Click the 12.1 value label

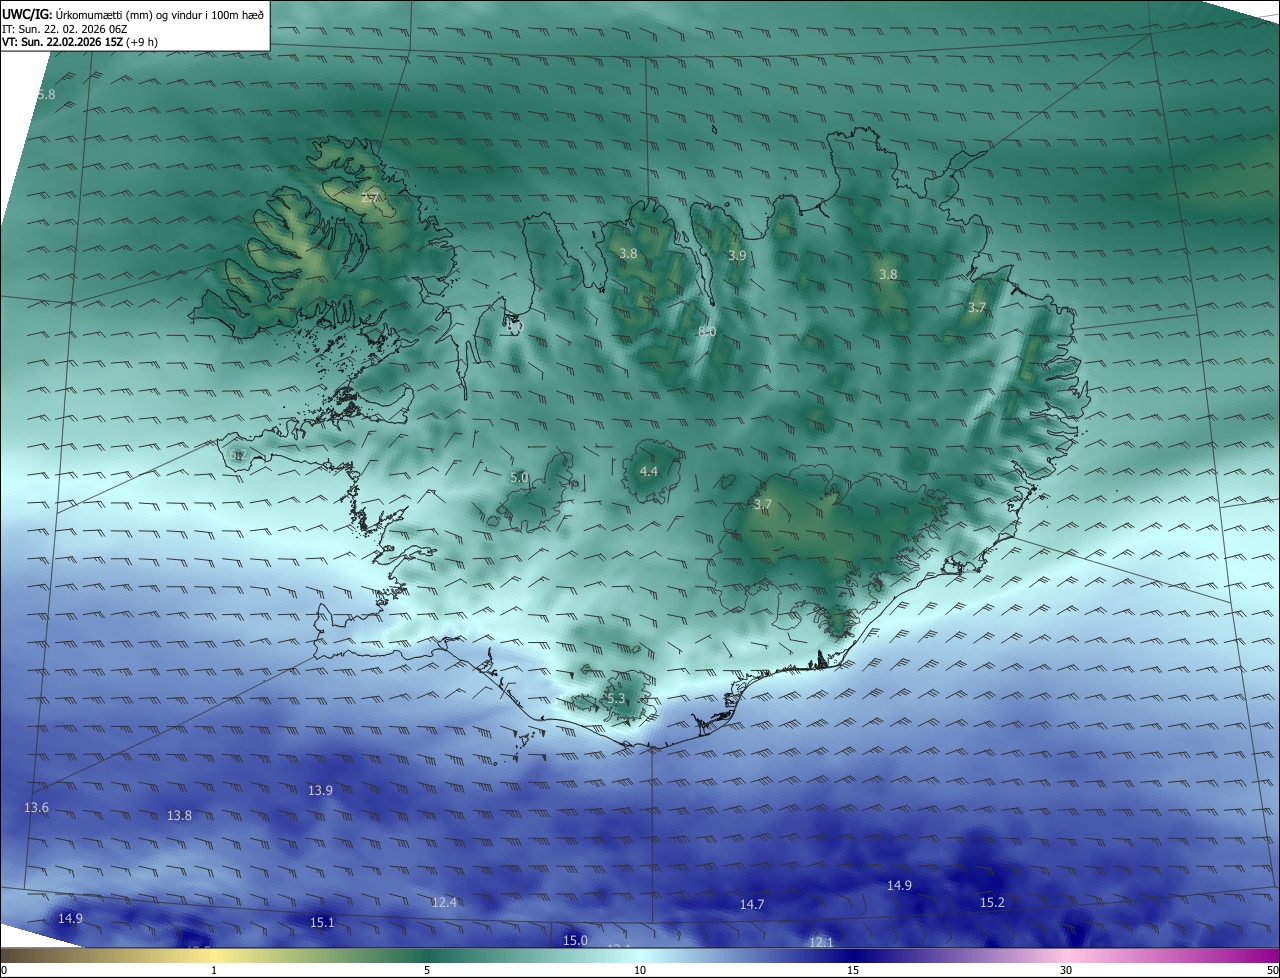[x=821, y=943]
